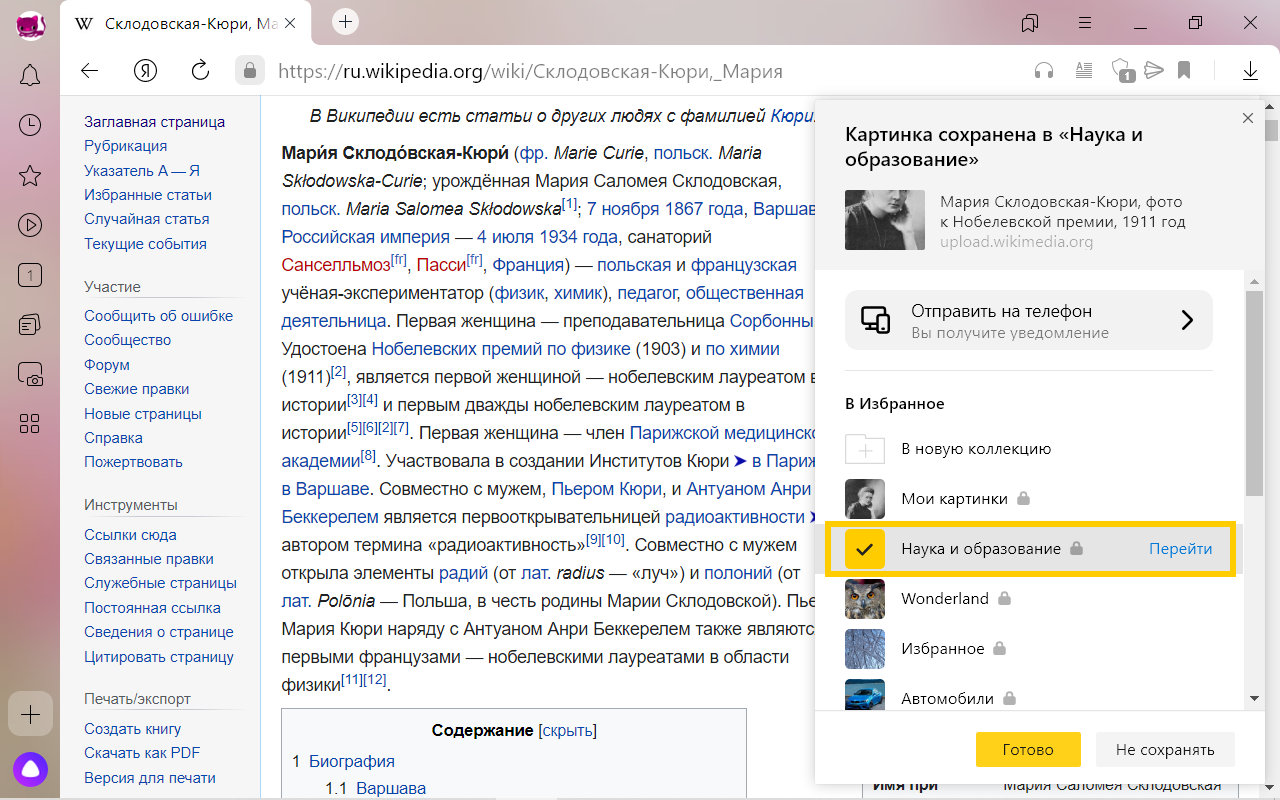Click the browser profile avatar
This screenshot has width=1280, height=800.
30,24
